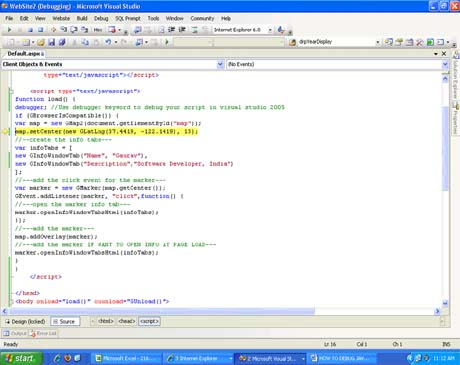Click the yellow current-statement arrow in margin
This screenshot has height=365, width=460.
(5, 132)
